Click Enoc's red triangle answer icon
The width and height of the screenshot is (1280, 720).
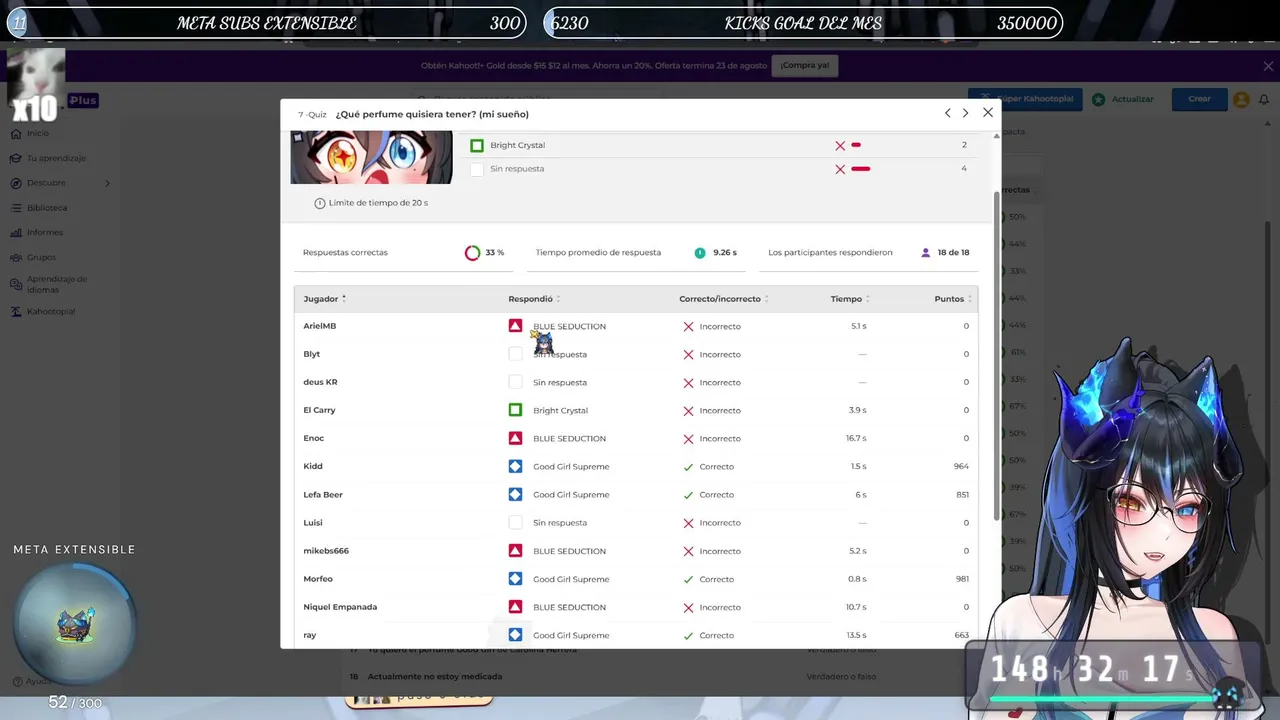tap(515, 438)
